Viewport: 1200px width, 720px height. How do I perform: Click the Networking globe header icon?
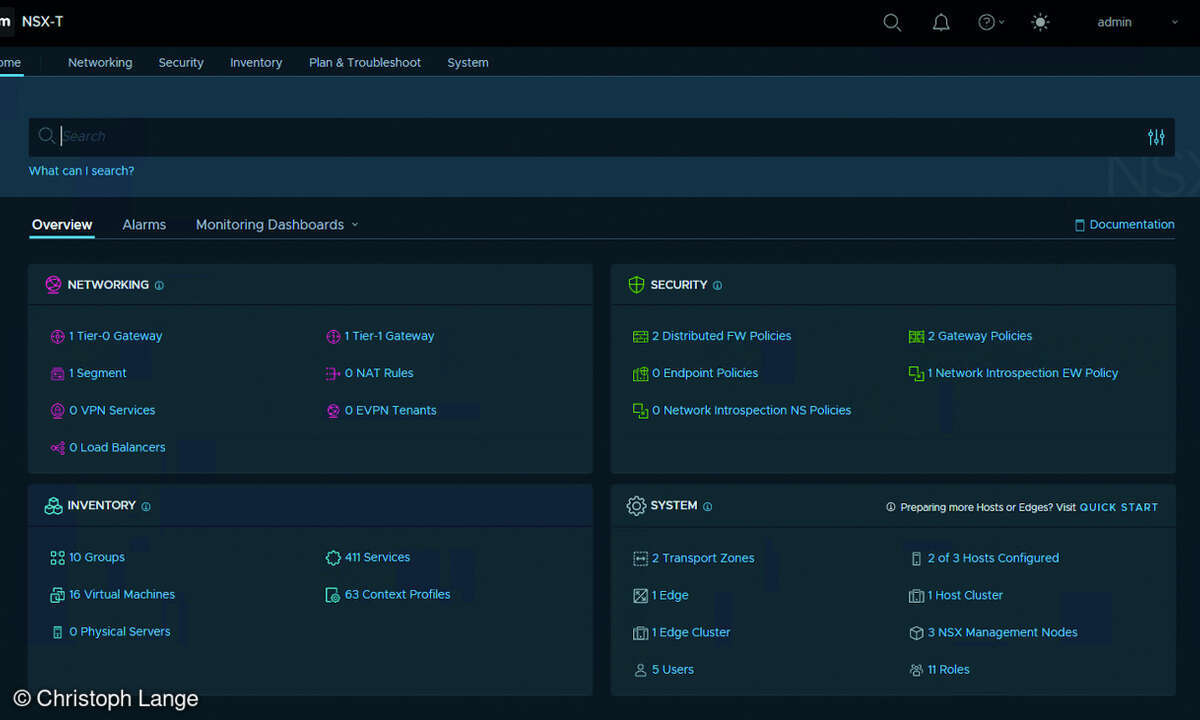tap(53, 285)
